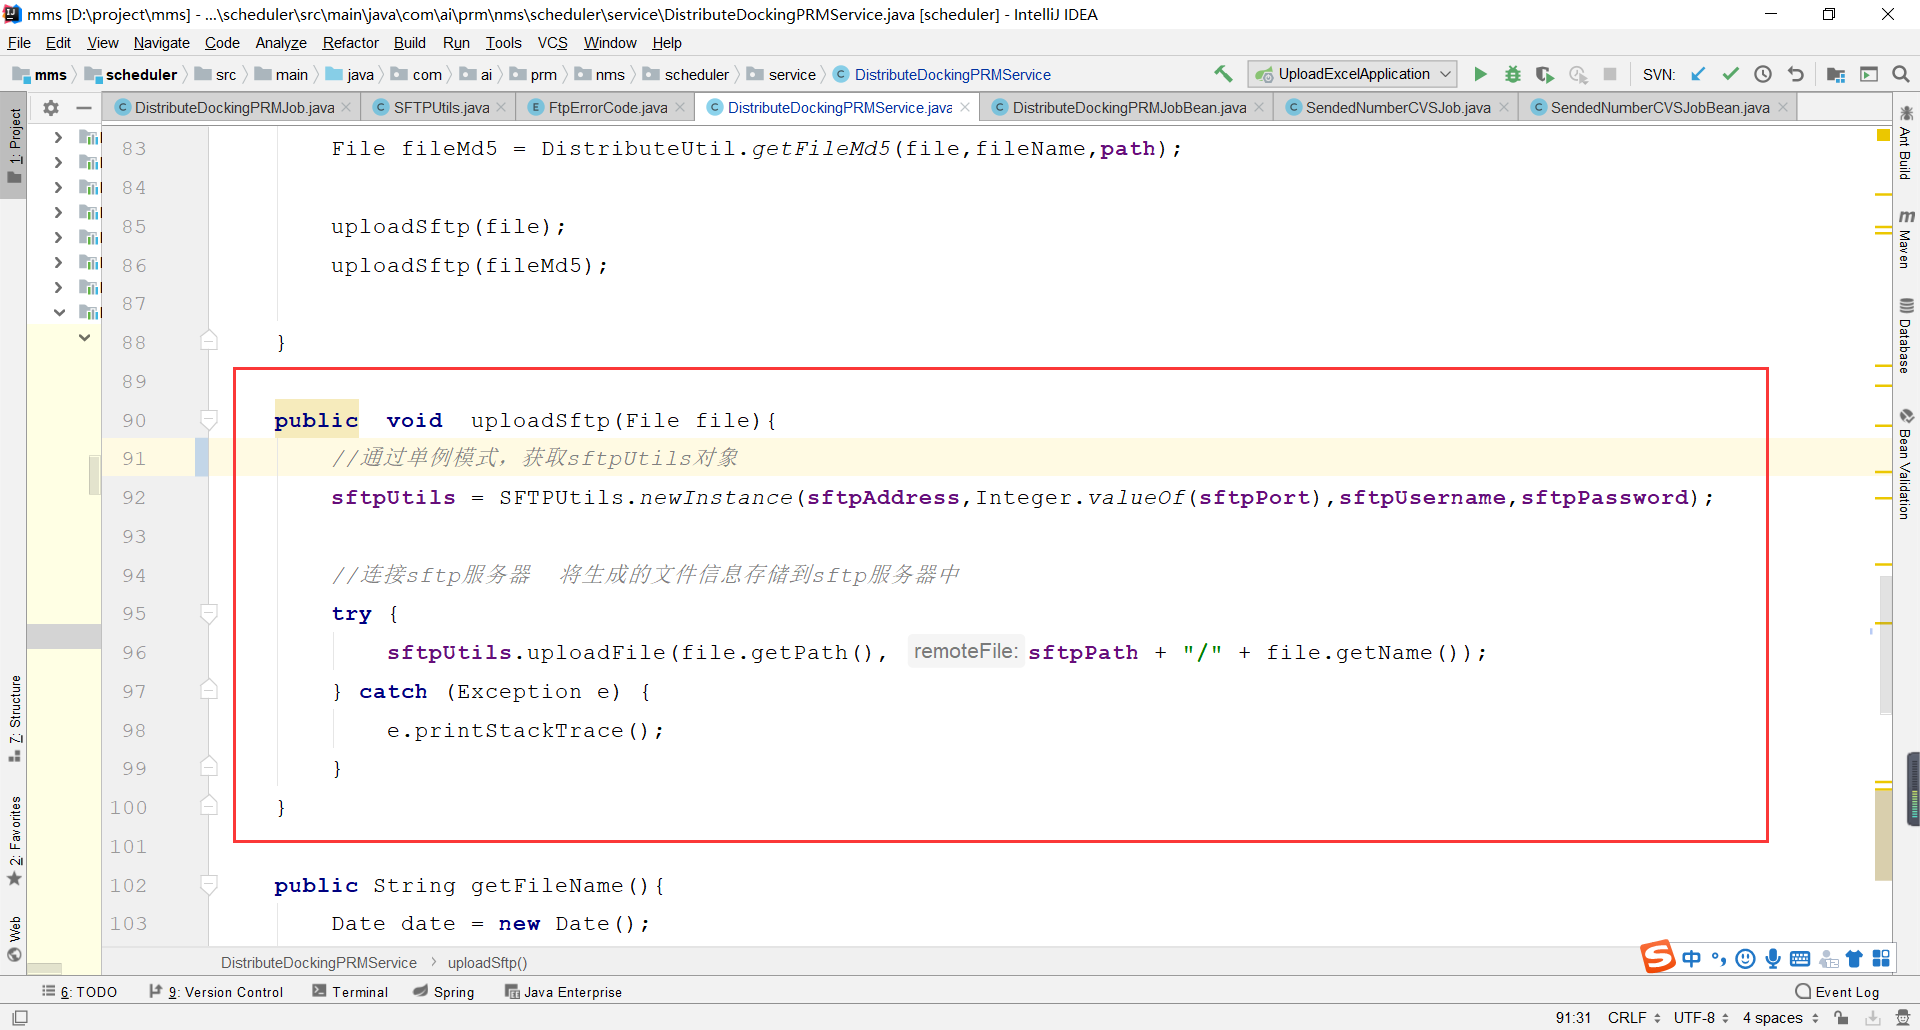Open the 6: TODO tool button
This screenshot has height=1030, width=1920.
click(80, 992)
